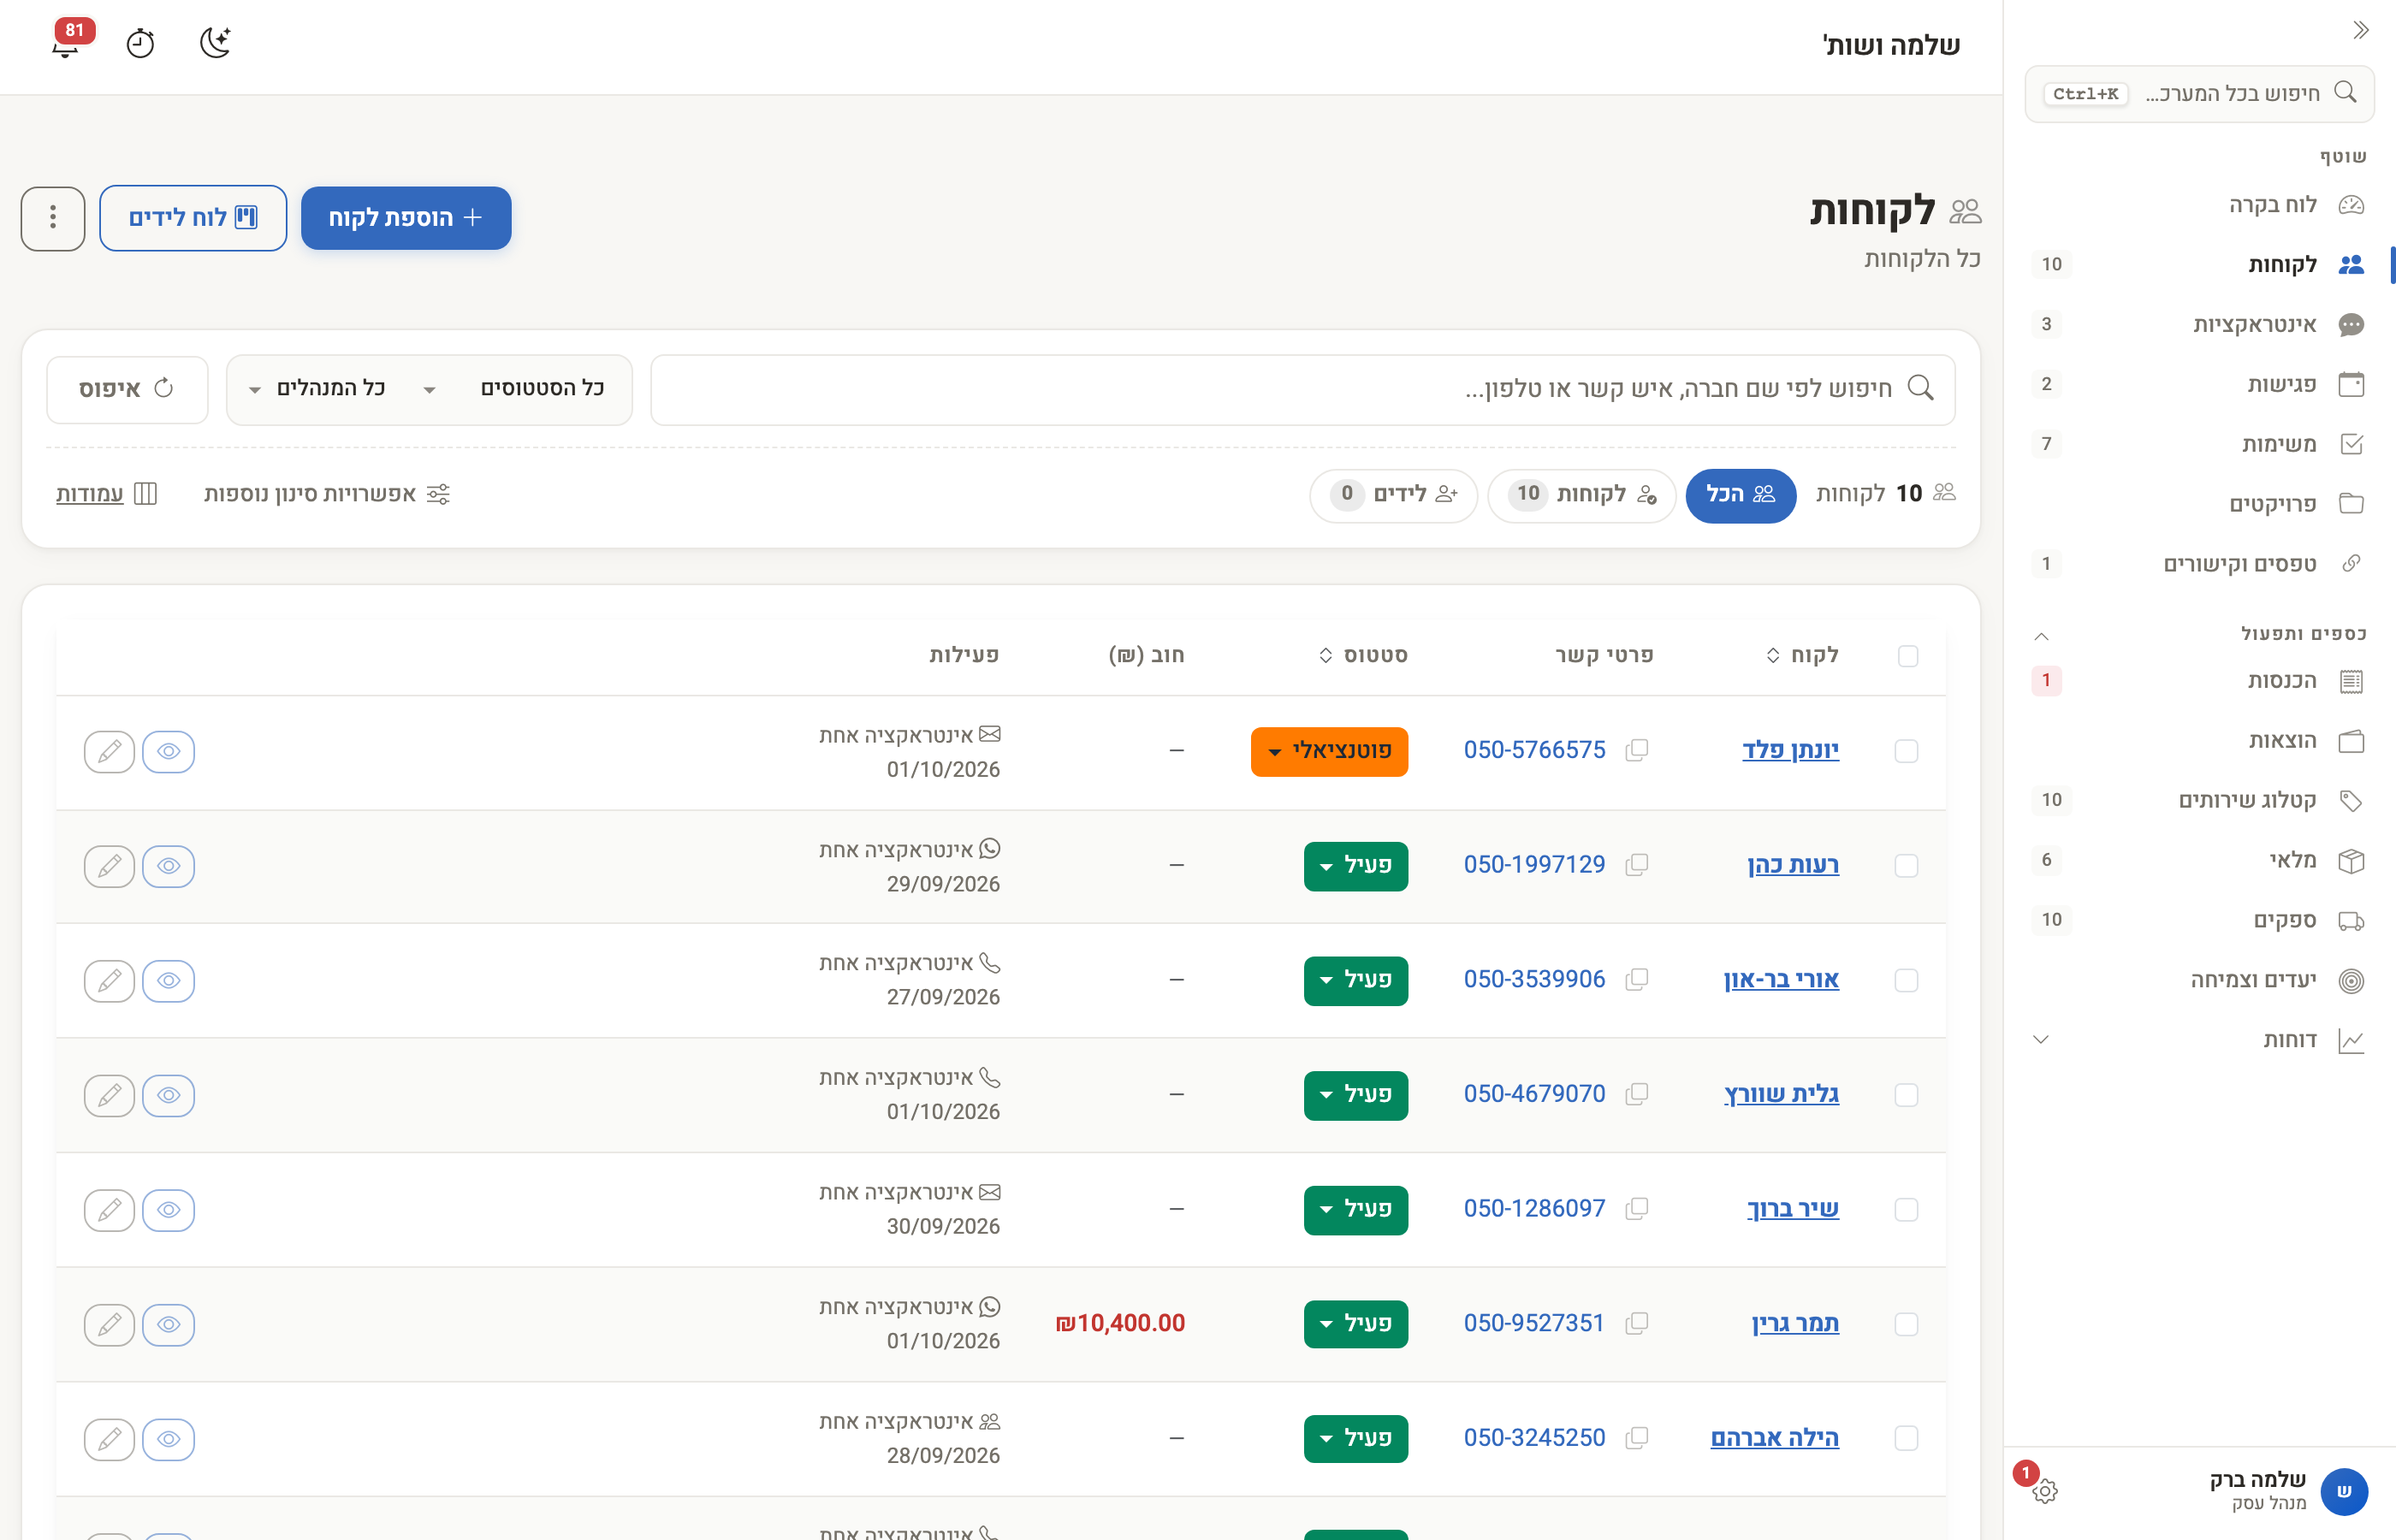The height and width of the screenshot is (1540, 2396).
Task: Copy phone number 050-4679070
Action: 1637,1094
